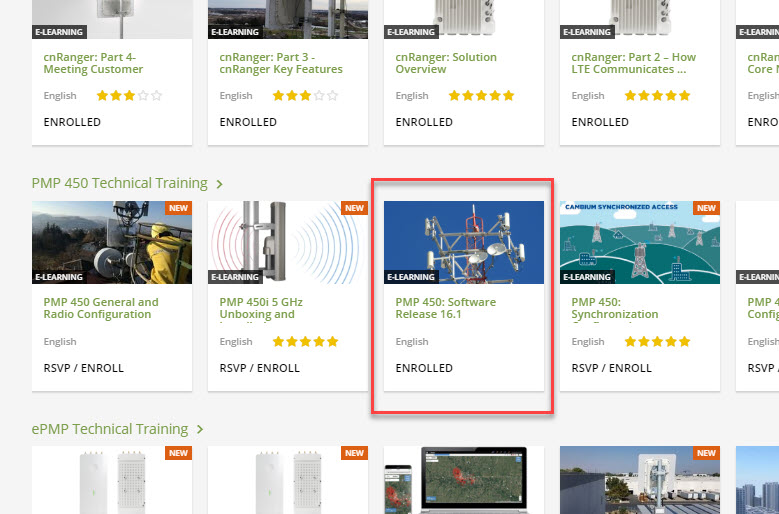Click NEW badge on PMP 450i 5 GHz card
Viewport: 779px width, 514px height.
point(354,208)
